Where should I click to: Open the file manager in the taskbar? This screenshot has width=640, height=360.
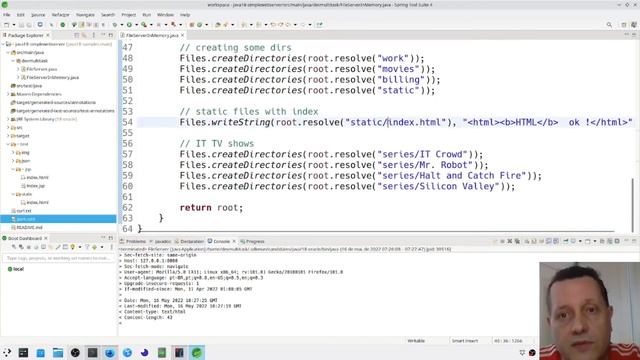coord(58,353)
